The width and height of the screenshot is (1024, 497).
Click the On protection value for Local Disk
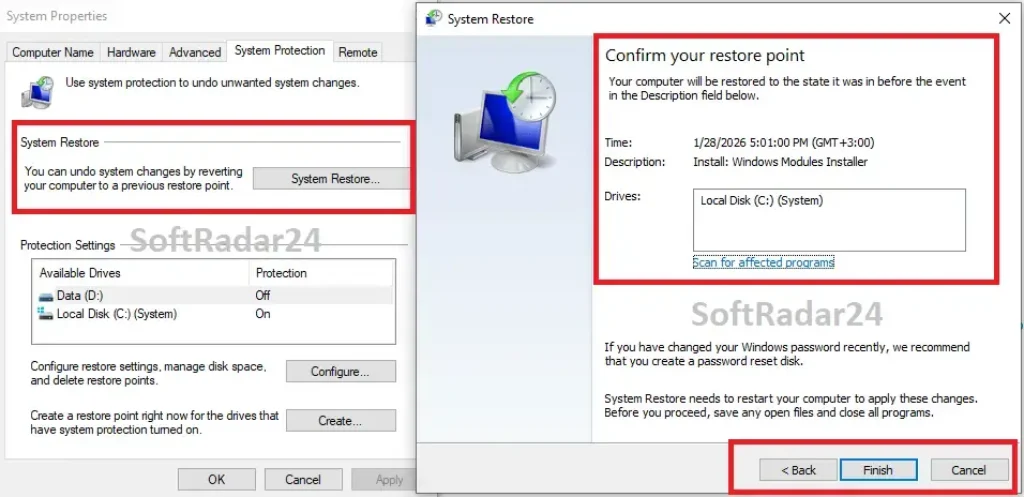263,314
